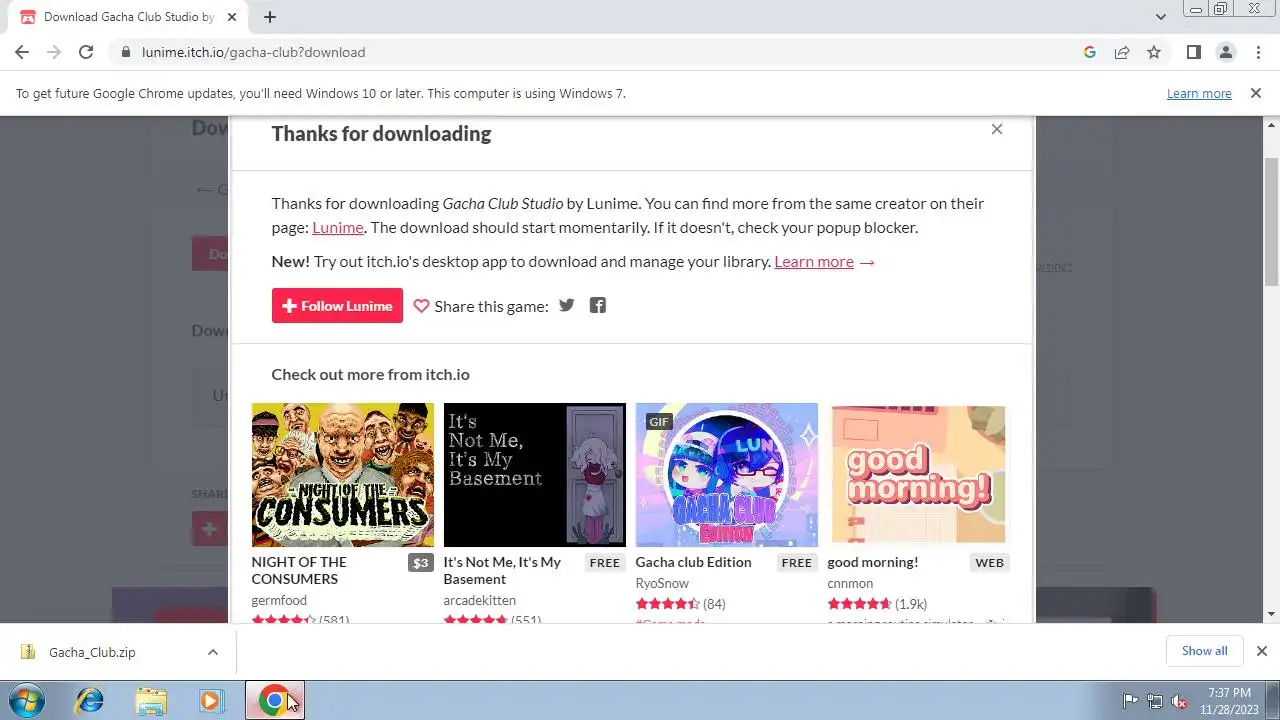Open author arcadekitten's page
Viewport: 1280px width, 720px height.
480,600
